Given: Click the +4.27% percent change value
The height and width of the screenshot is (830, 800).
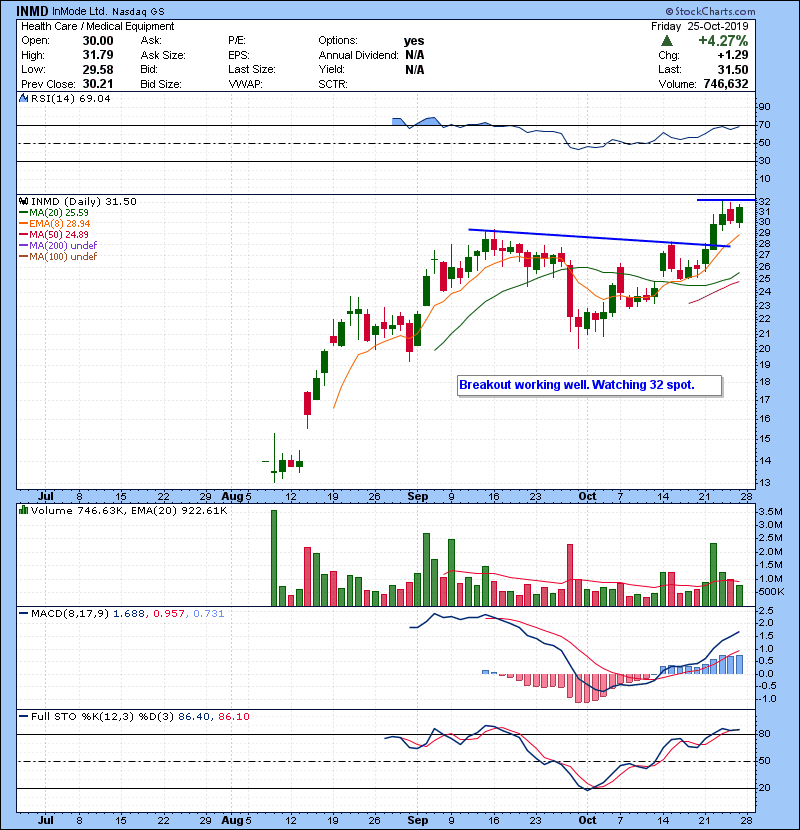Looking at the screenshot, I should 723,41.
